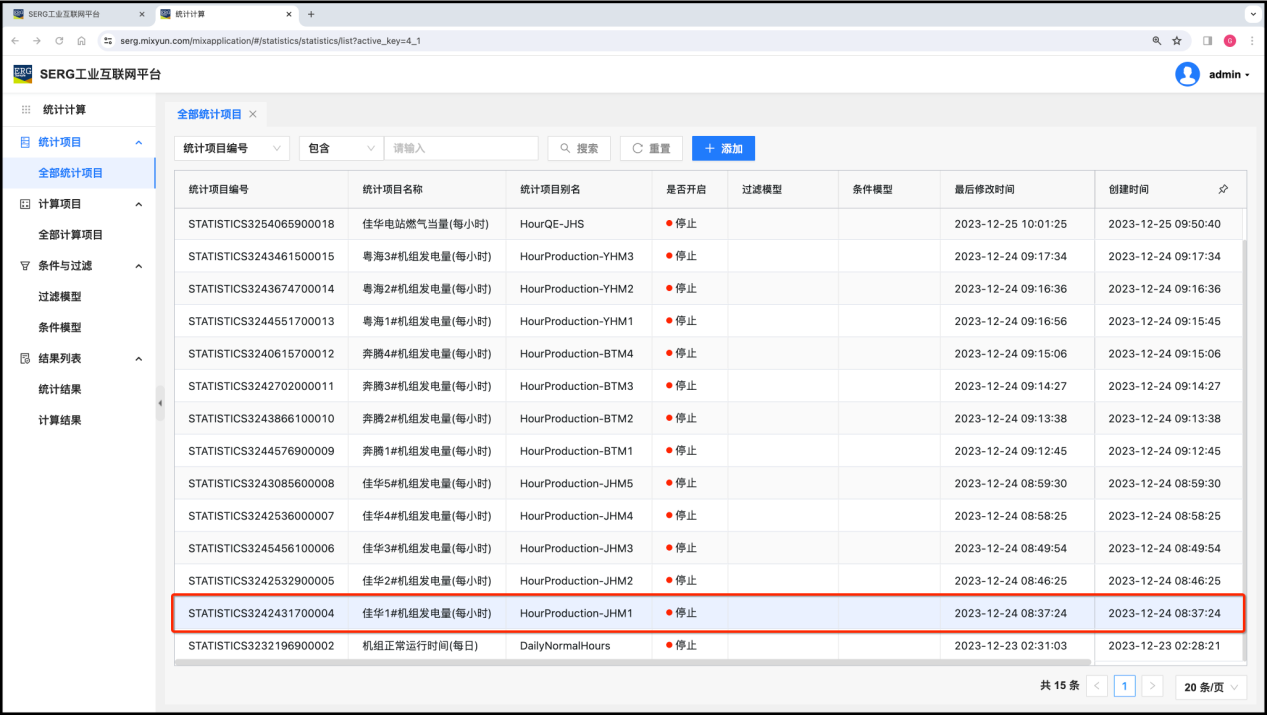Collapse the 结果列表 sidebar section
Viewport: 1267px width, 715px height.
138,359
